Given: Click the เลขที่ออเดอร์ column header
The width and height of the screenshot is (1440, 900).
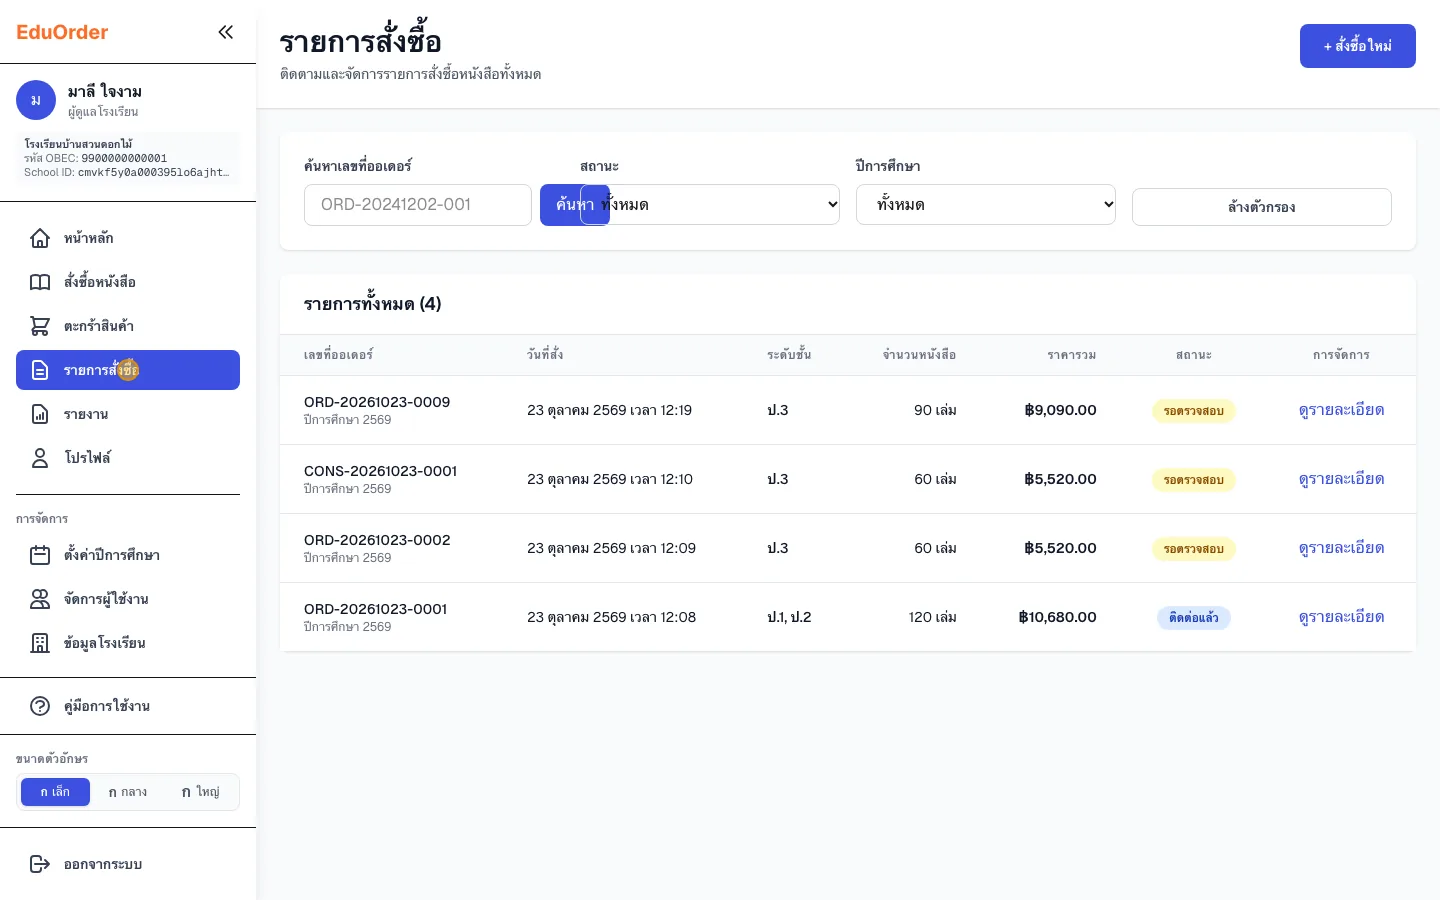Looking at the screenshot, I should coord(338,355).
